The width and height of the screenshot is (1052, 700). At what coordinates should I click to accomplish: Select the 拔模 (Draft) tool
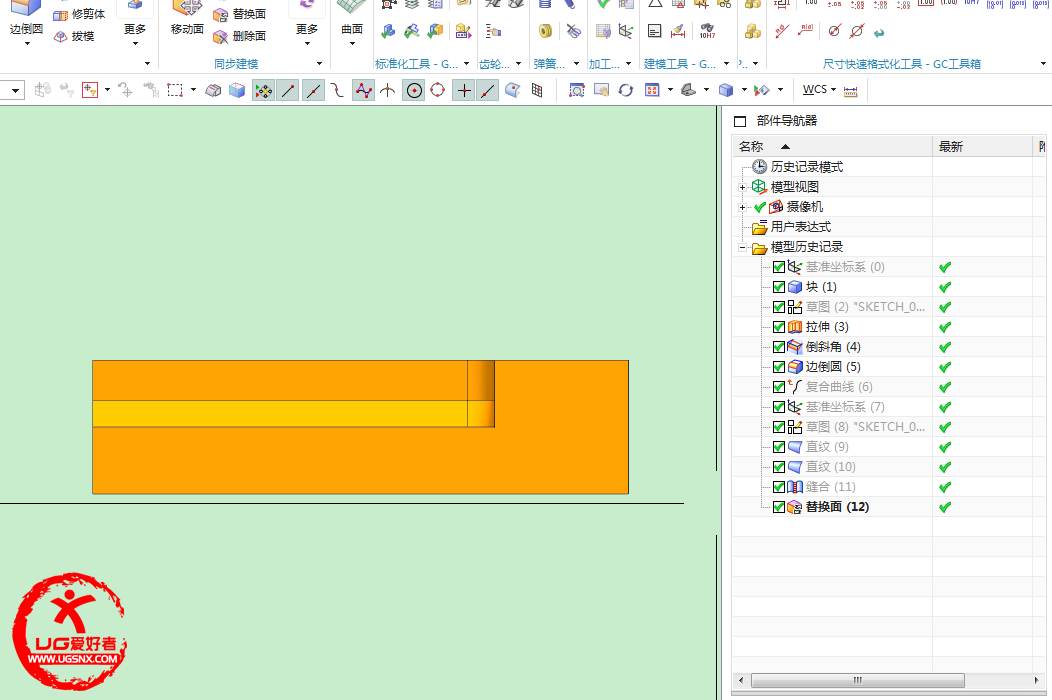tap(74, 36)
